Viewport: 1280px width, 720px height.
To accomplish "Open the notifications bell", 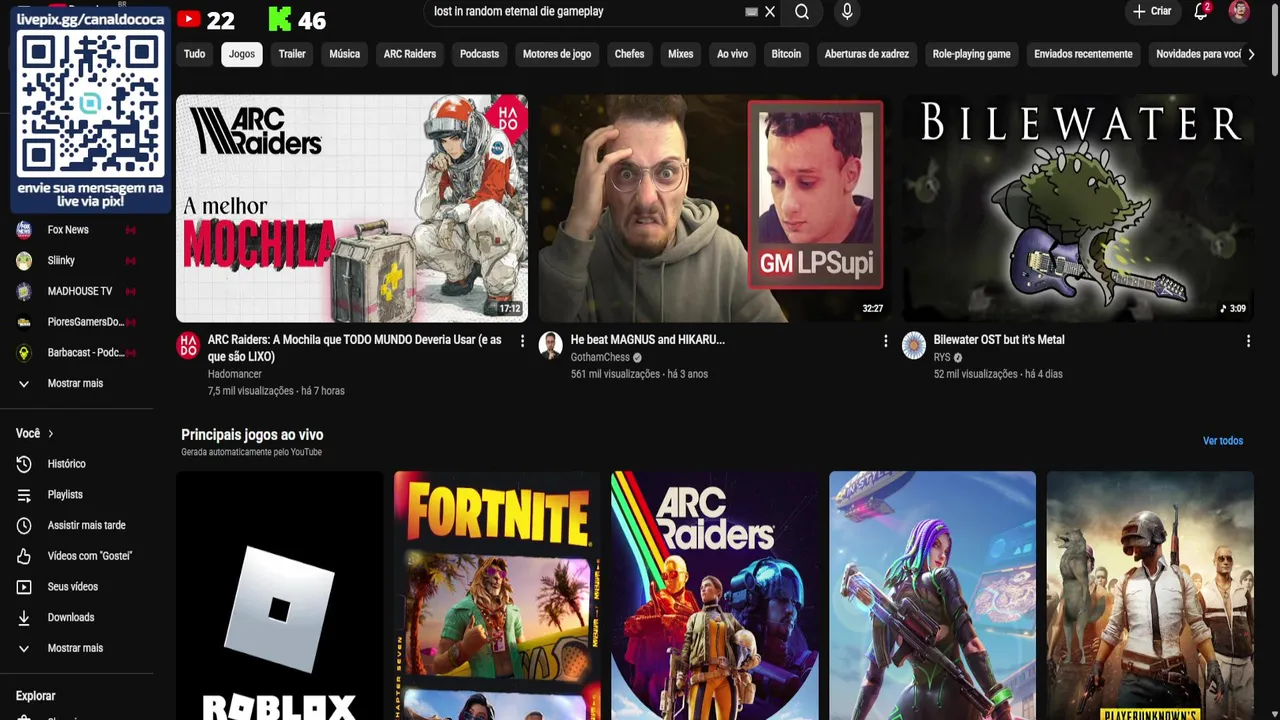I will coord(1201,12).
